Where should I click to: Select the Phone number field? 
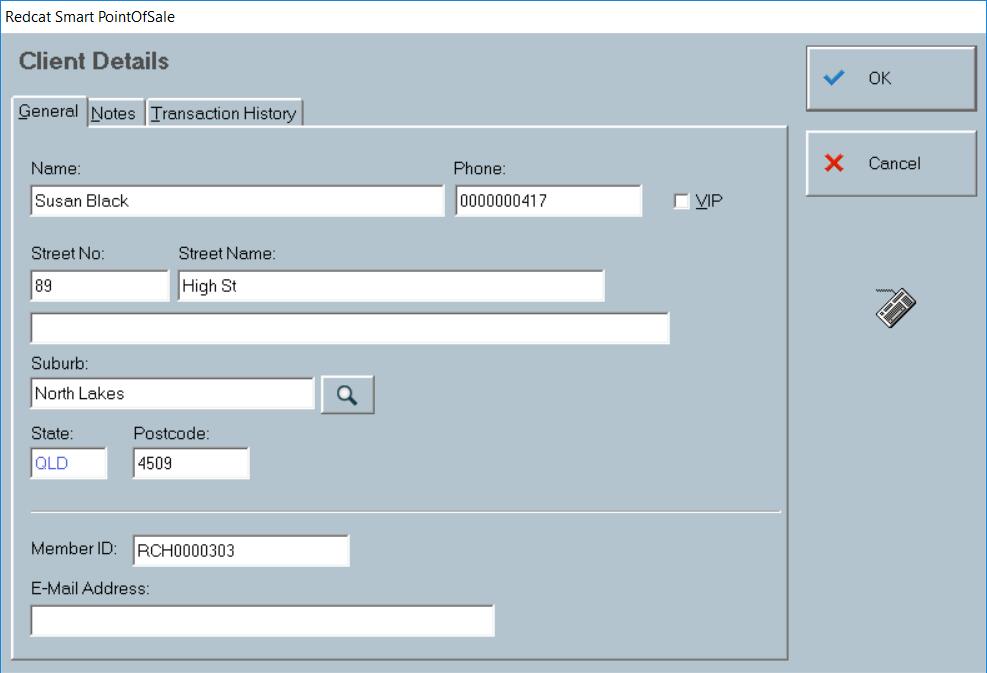(548, 200)
